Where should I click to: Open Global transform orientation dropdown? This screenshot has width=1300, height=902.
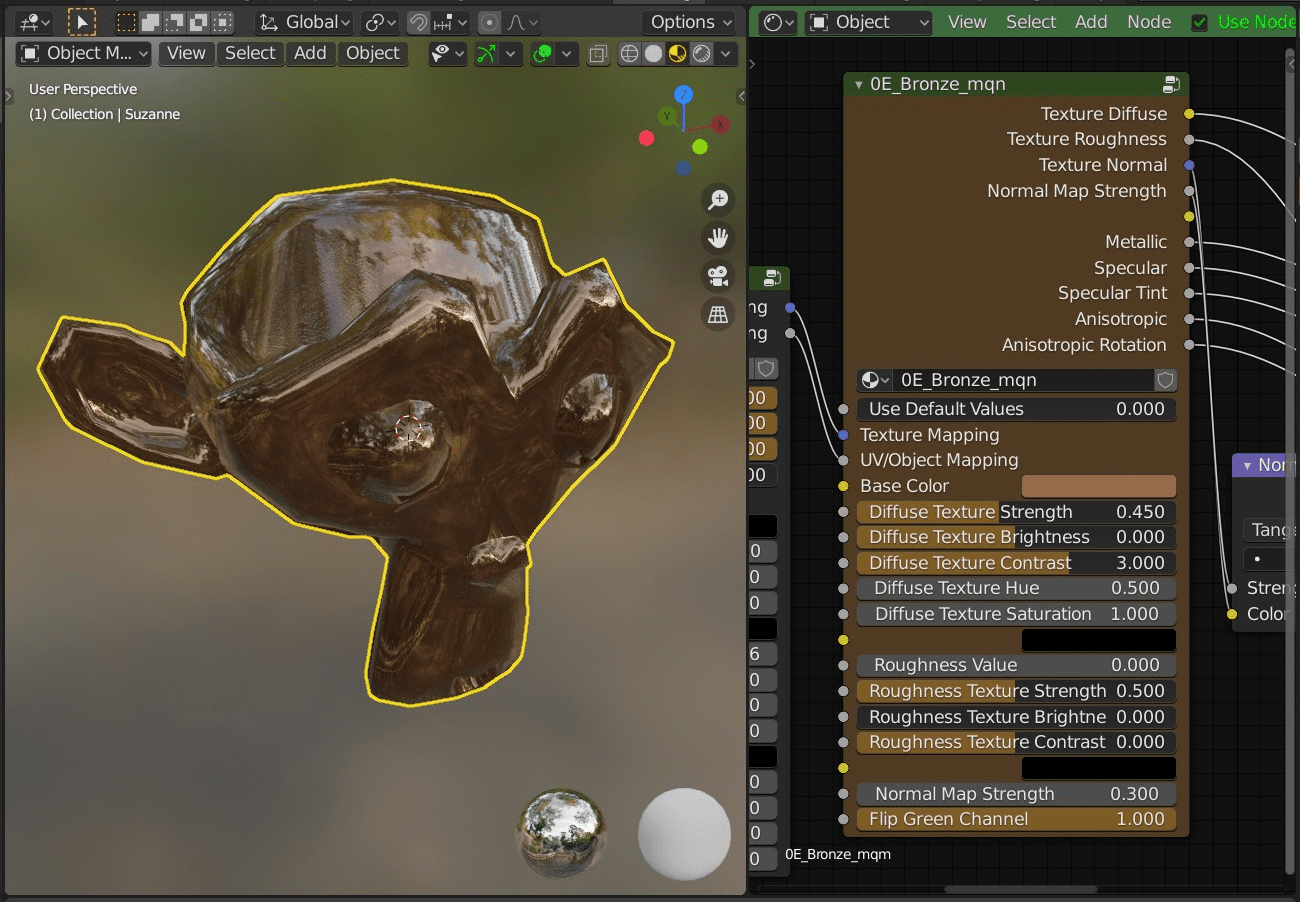click(x=305, y=22)
